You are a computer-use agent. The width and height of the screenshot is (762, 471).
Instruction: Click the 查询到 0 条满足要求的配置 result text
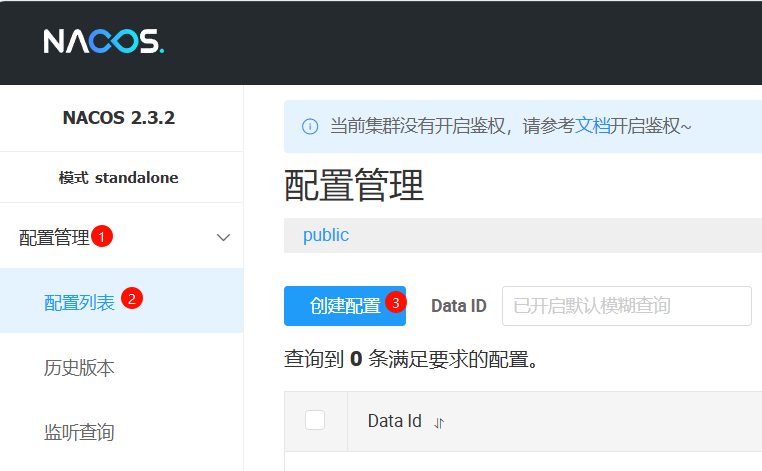411,360
